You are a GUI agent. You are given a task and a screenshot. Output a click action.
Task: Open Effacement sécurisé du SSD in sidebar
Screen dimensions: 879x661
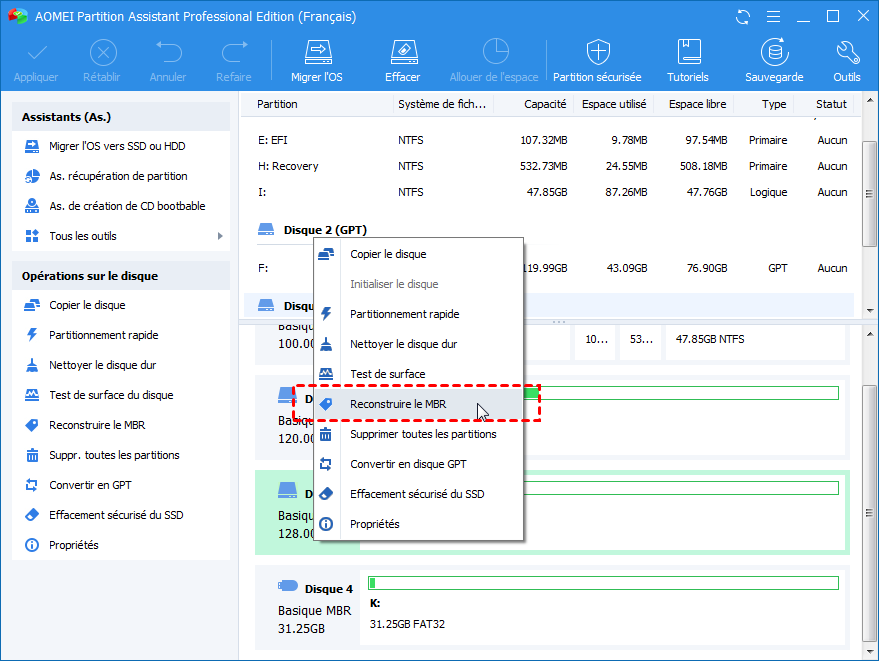coord(115,515)
